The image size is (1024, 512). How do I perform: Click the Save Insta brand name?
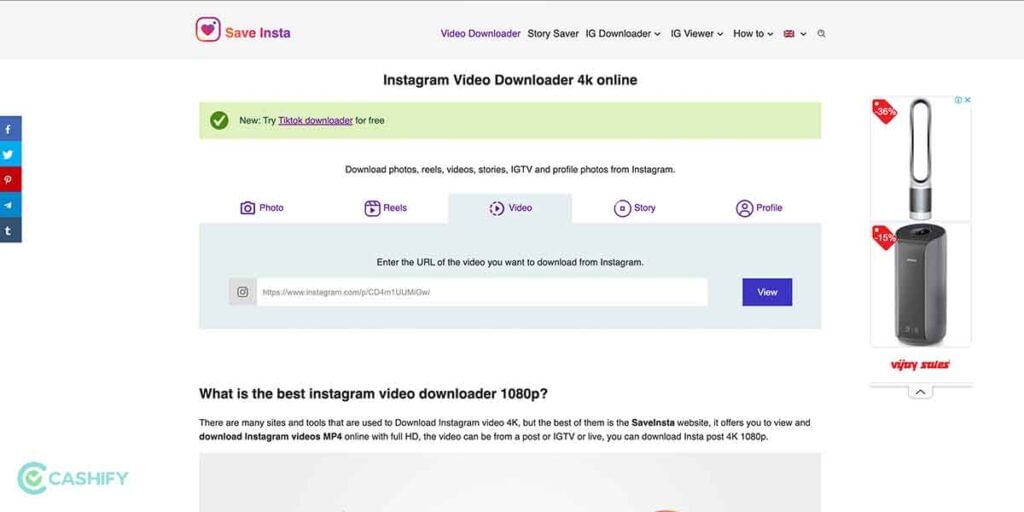click(258, 33)
